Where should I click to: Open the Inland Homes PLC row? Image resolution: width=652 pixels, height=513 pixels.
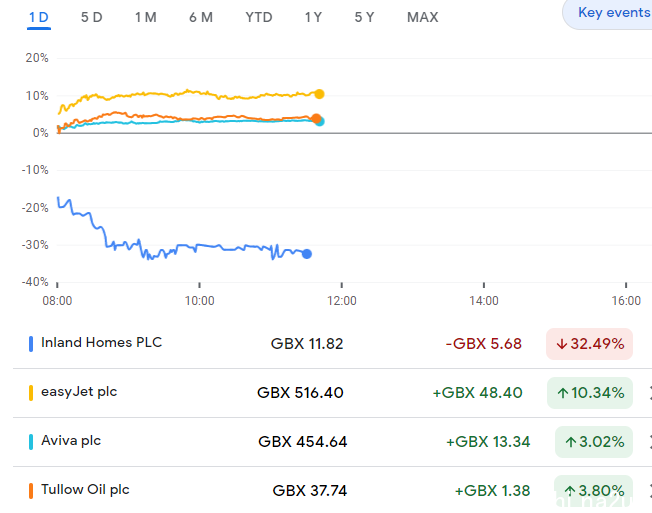(x=332, y=344)
